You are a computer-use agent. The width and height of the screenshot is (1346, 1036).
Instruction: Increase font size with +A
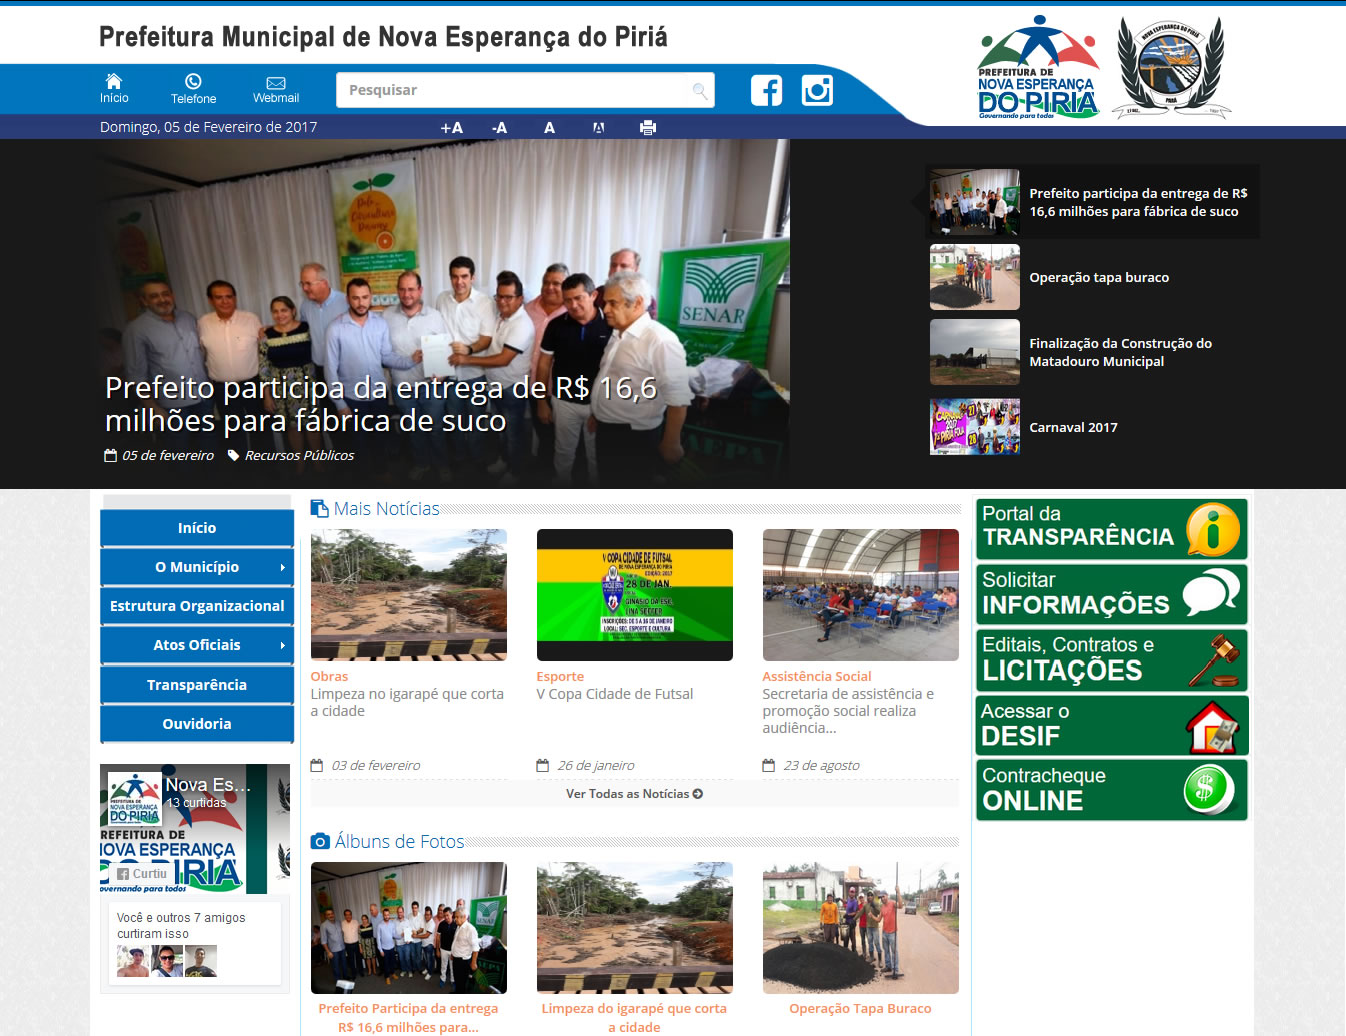coord(452,127)
